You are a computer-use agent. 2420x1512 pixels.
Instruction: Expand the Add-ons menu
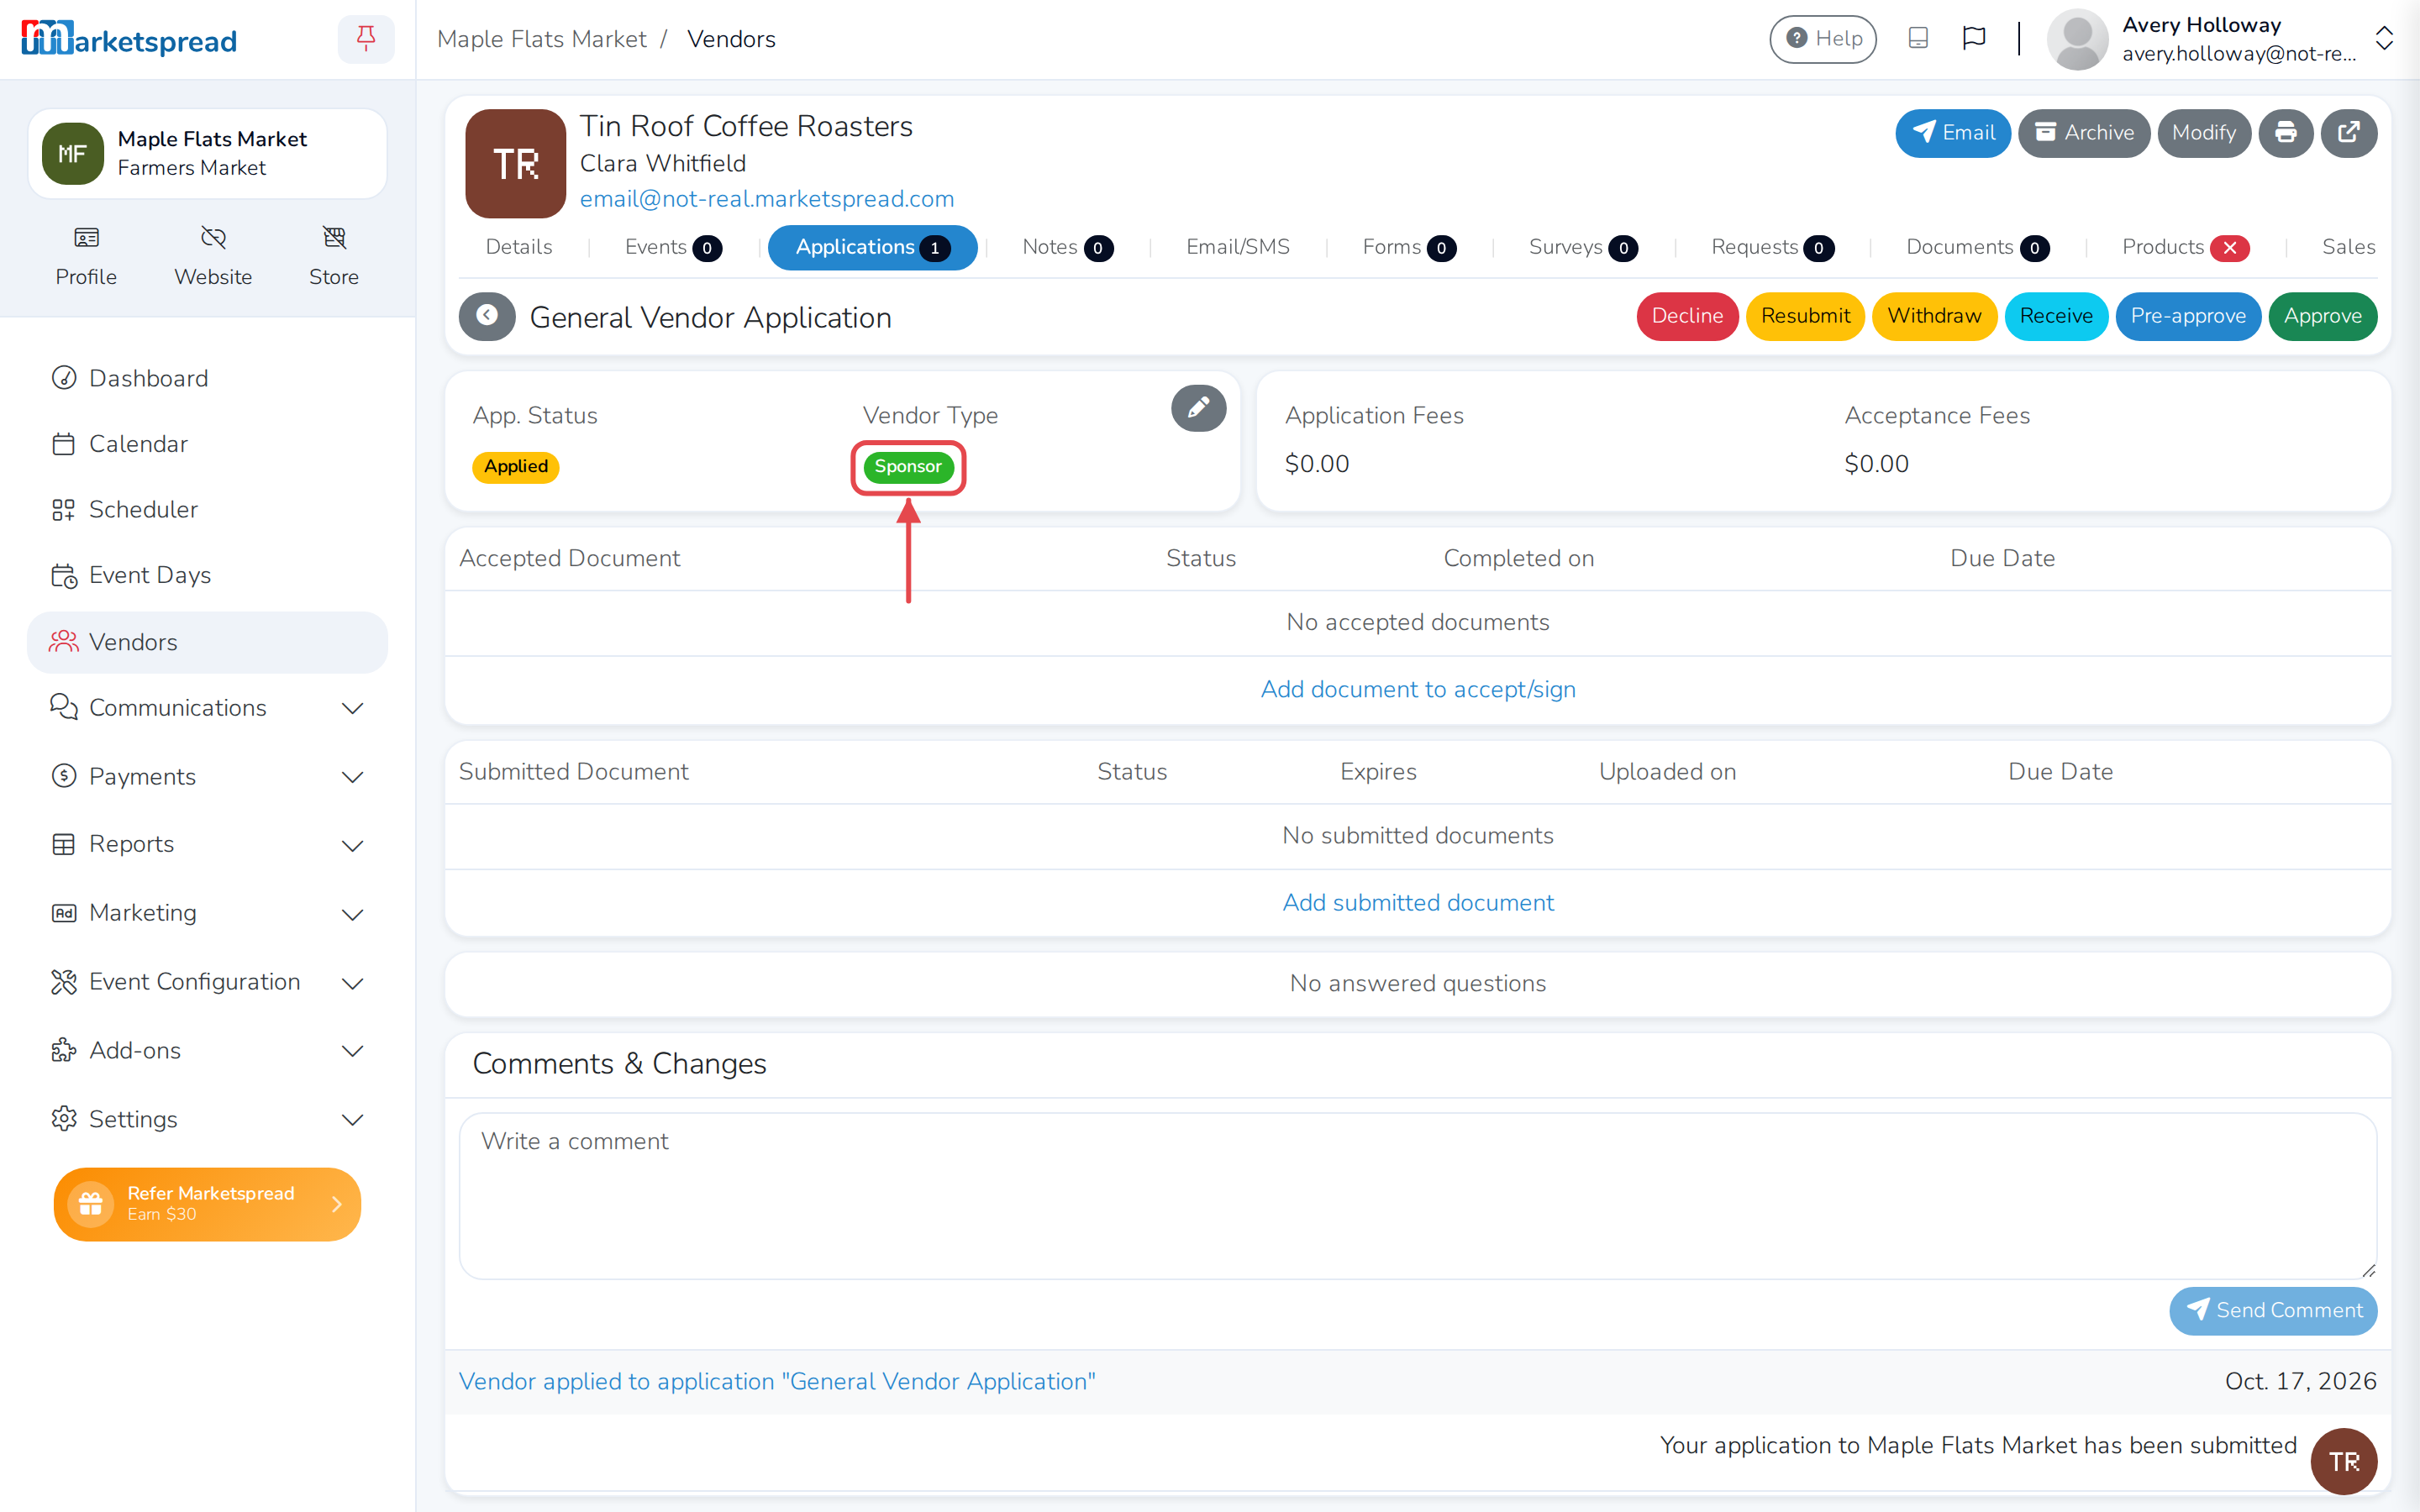click(x=207, y=1051)
